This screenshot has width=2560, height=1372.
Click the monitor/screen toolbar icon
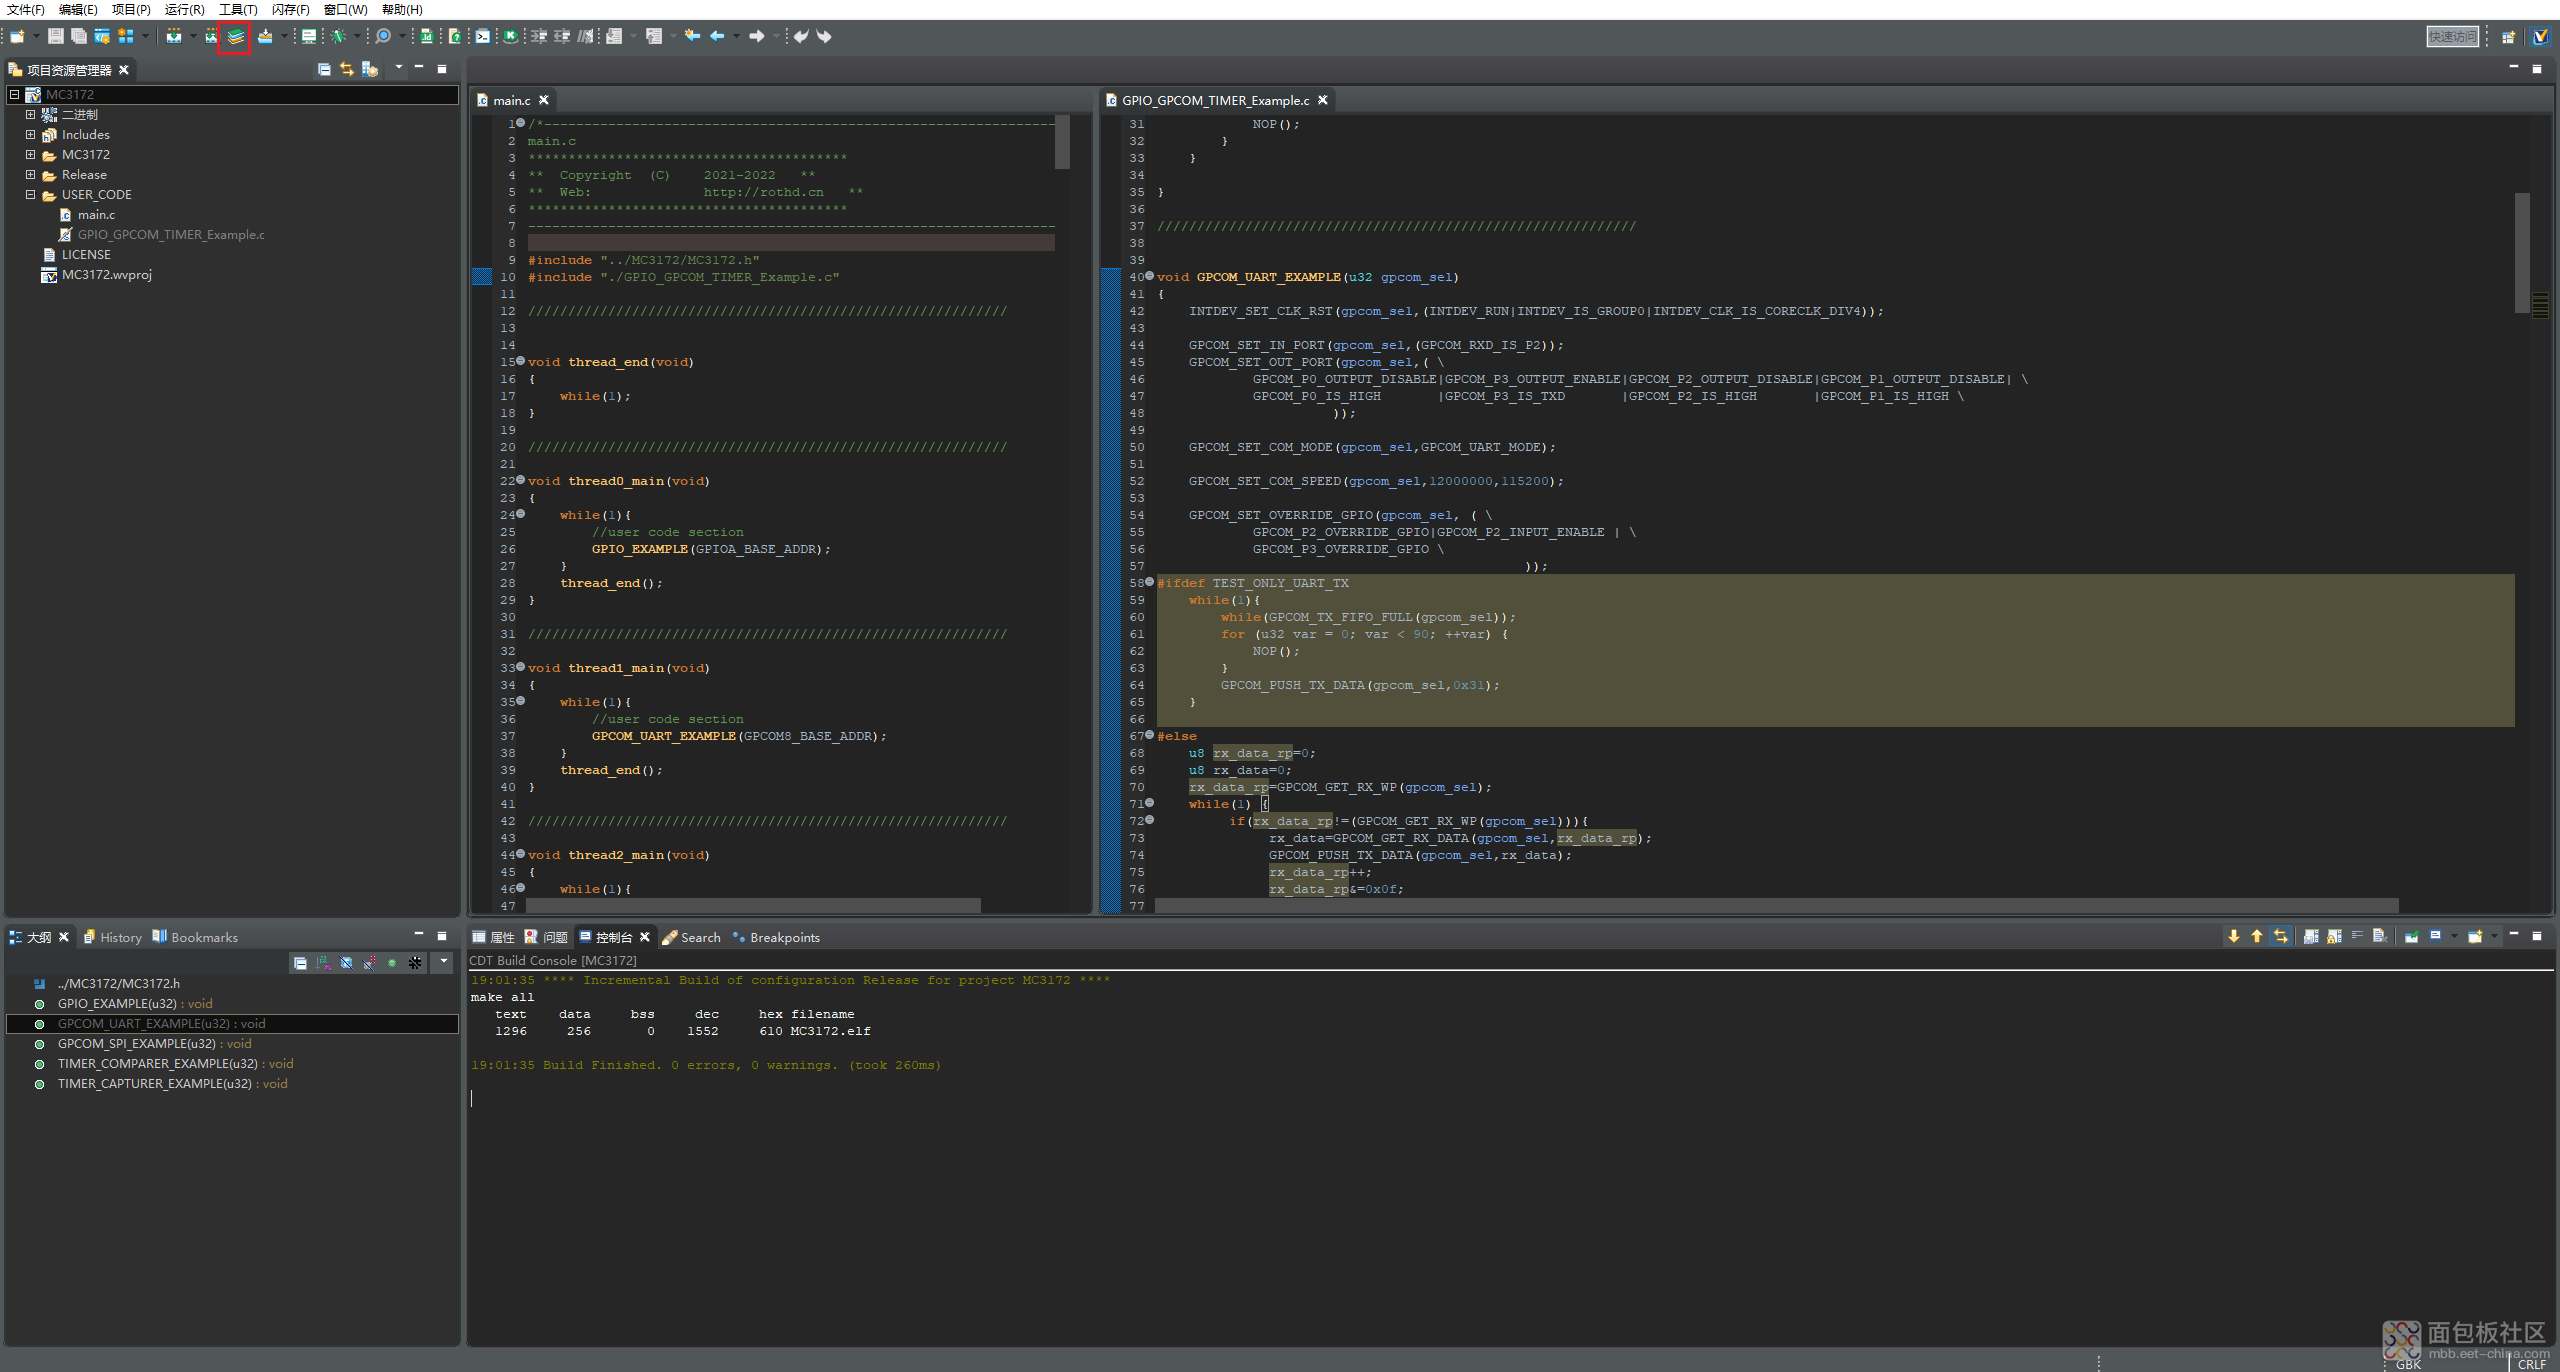point(309,36)
